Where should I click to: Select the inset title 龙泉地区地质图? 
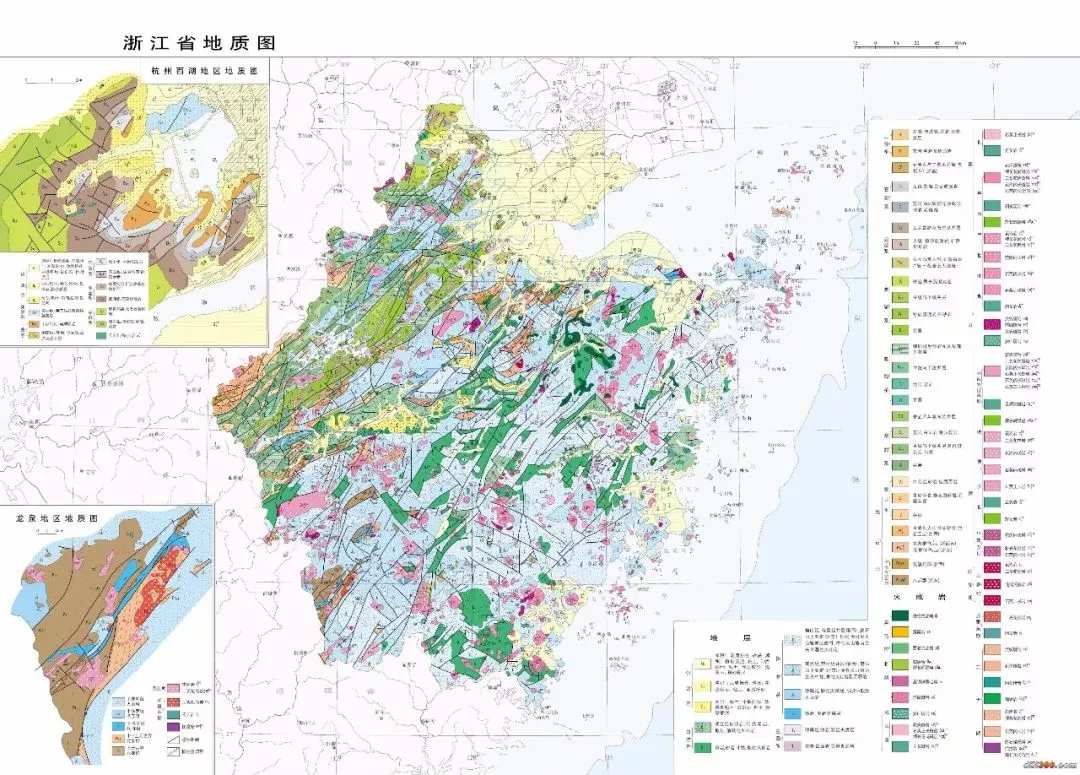[x=56, y=518]
